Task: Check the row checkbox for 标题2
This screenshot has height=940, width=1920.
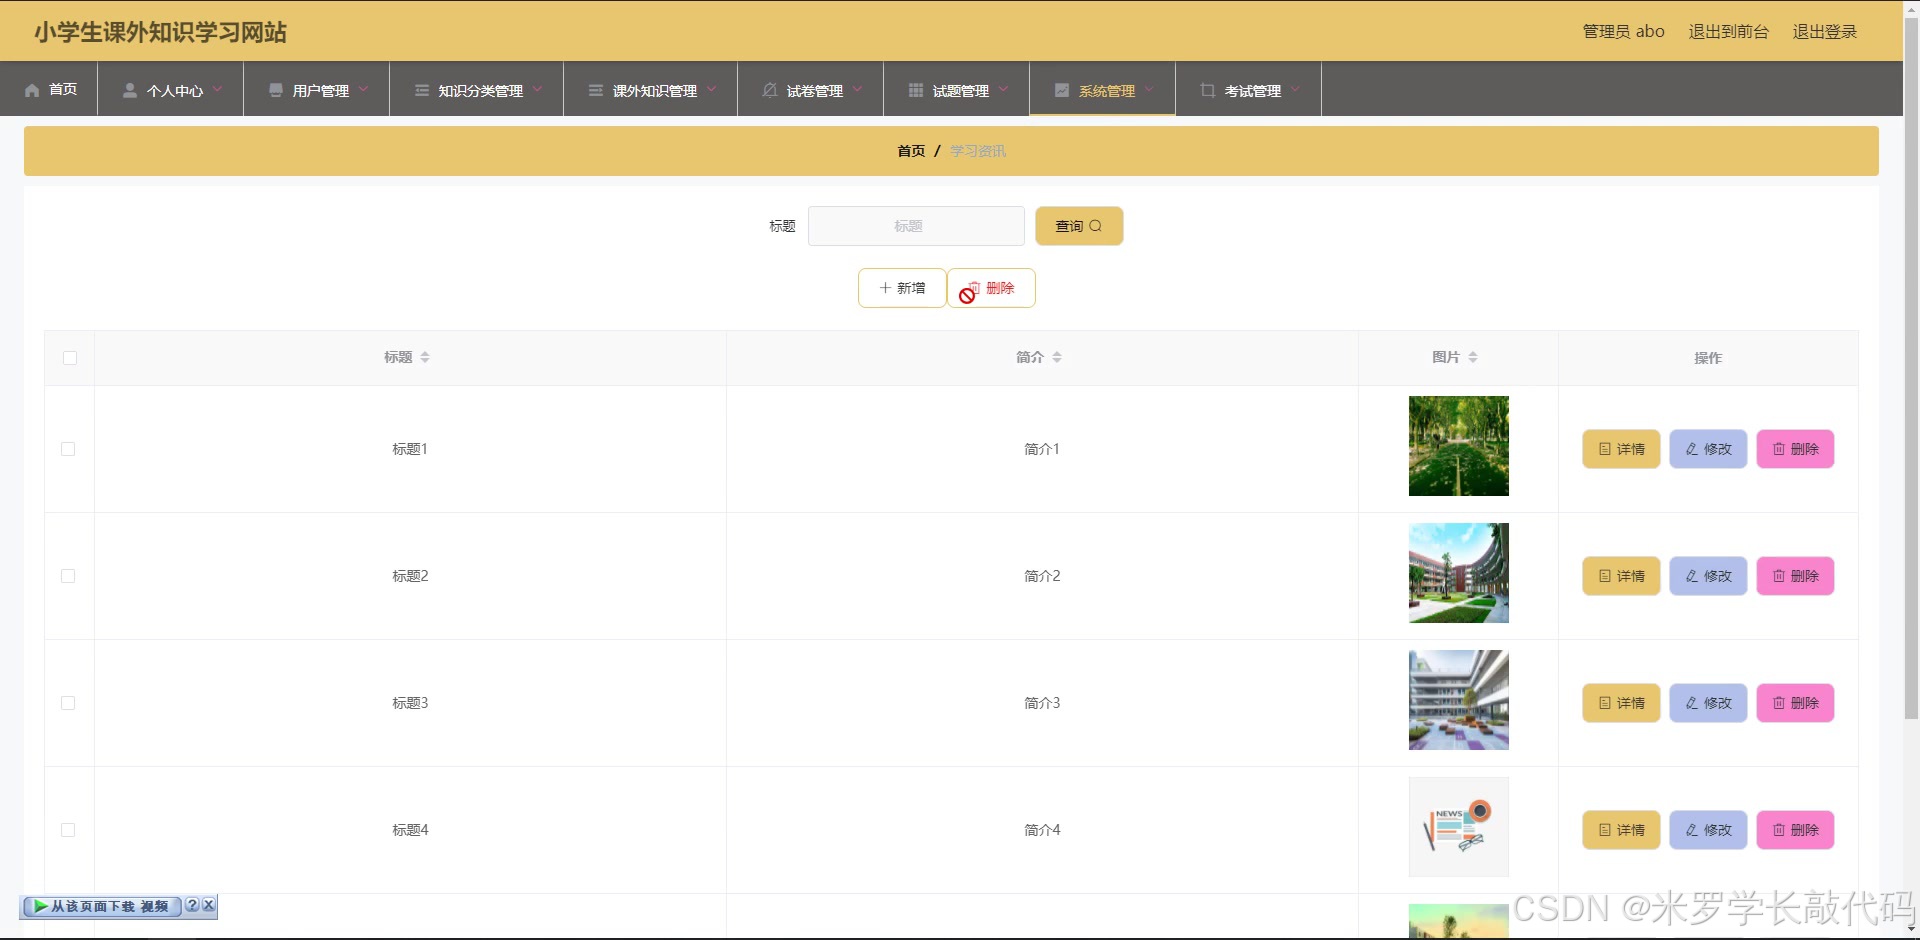Action: (68, 576)
